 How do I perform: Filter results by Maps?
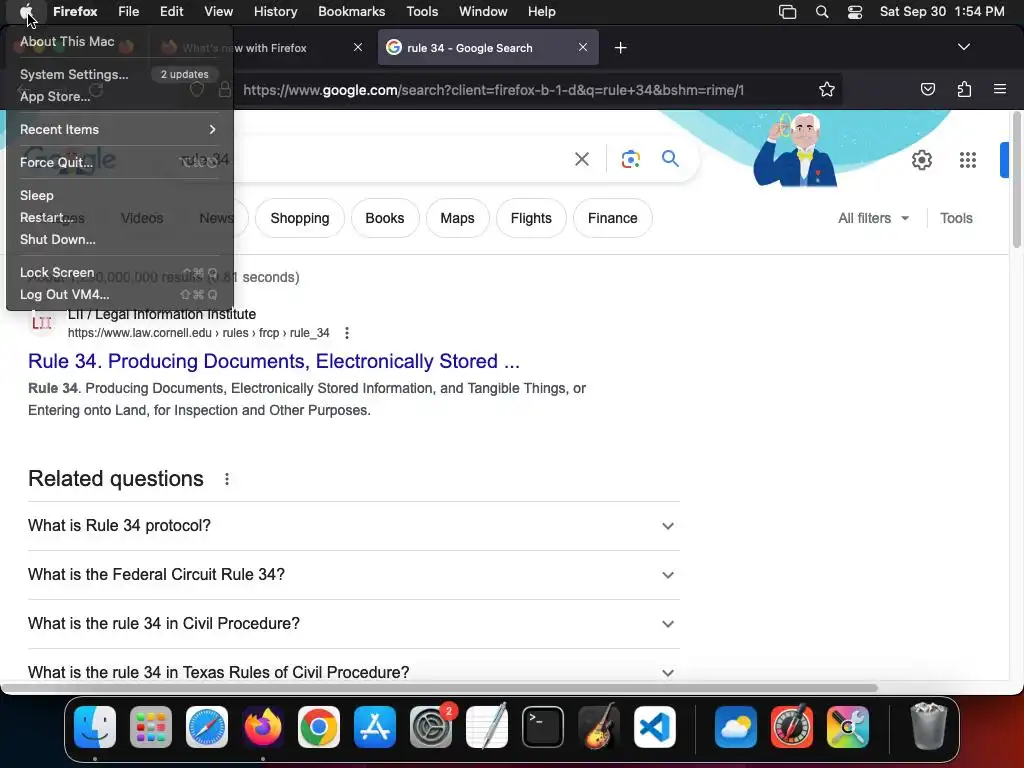tap(457, 218)
